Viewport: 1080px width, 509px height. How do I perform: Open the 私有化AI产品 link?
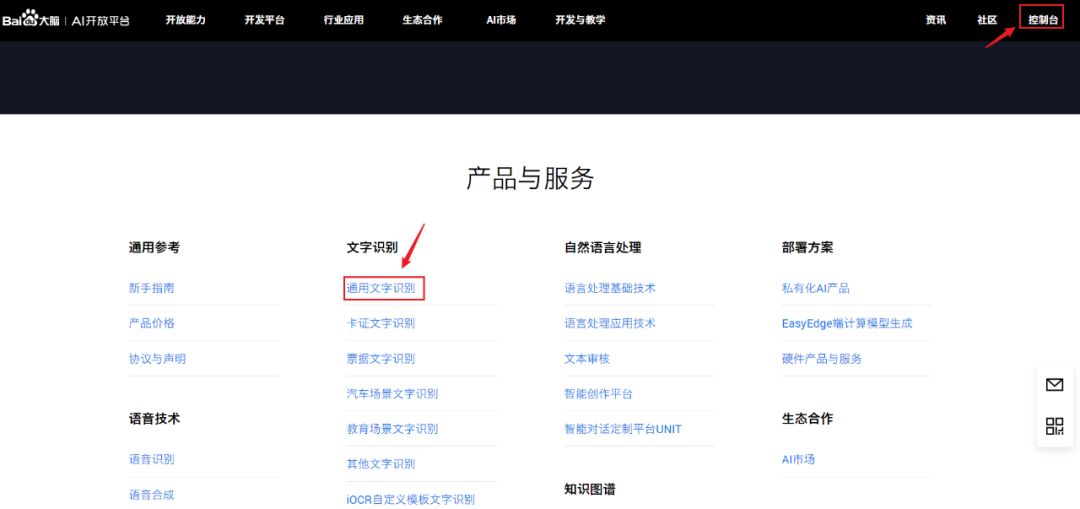816,288
